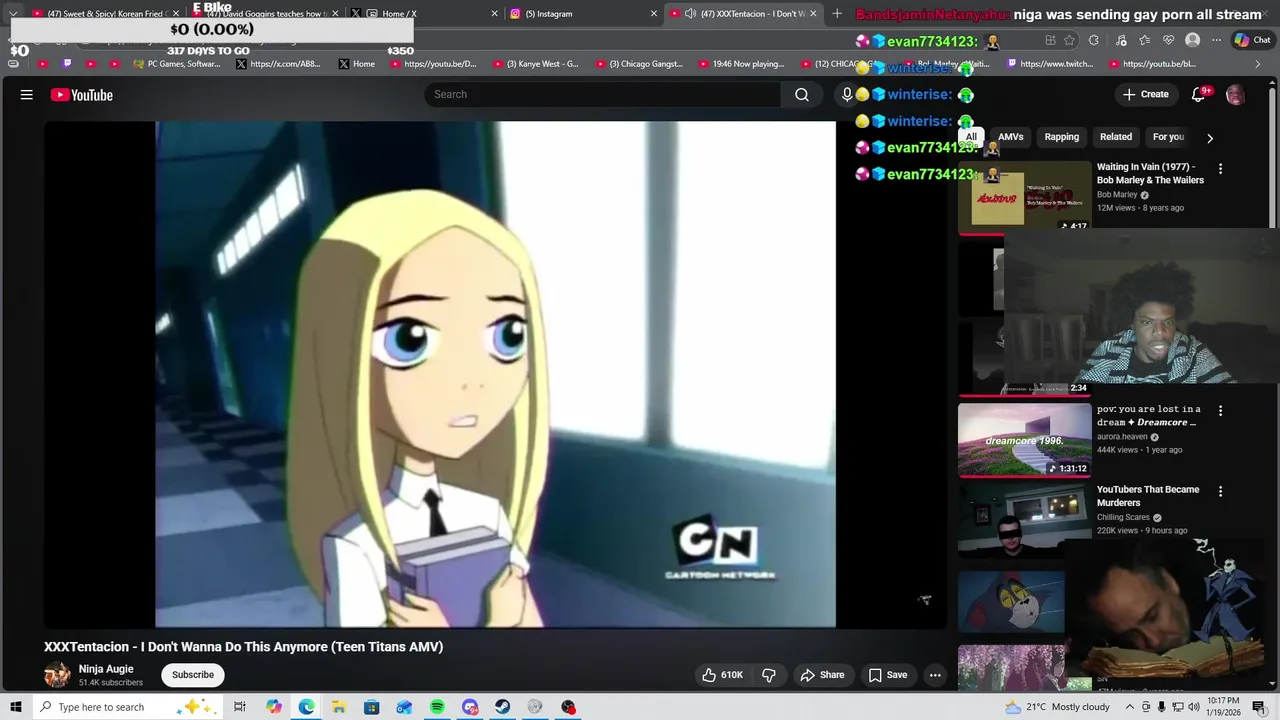
Task: Like the video with 610K likes
Action: coord(722,675)
